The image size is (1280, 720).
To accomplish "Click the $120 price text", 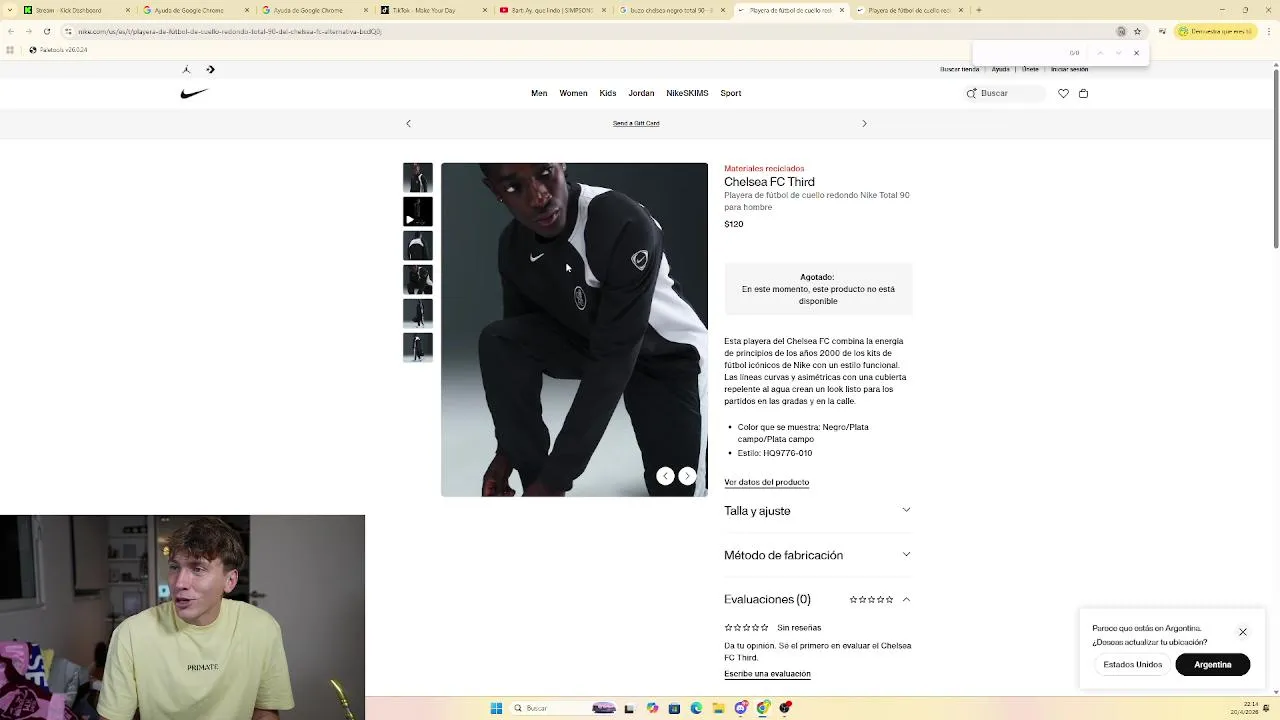I will 734,224.
